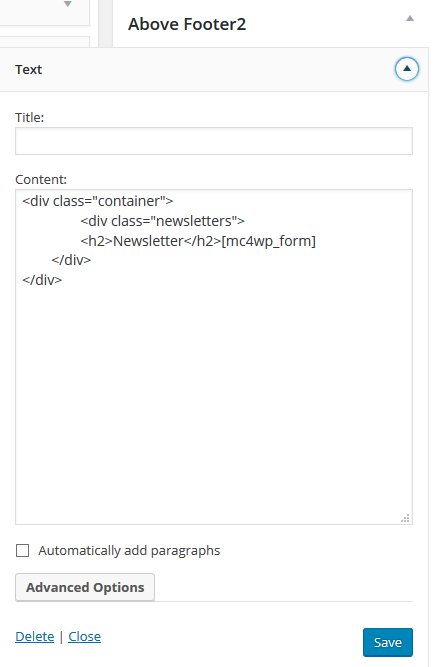
Task: Click the Above Footer2 heading
Action: click(187, 24)
